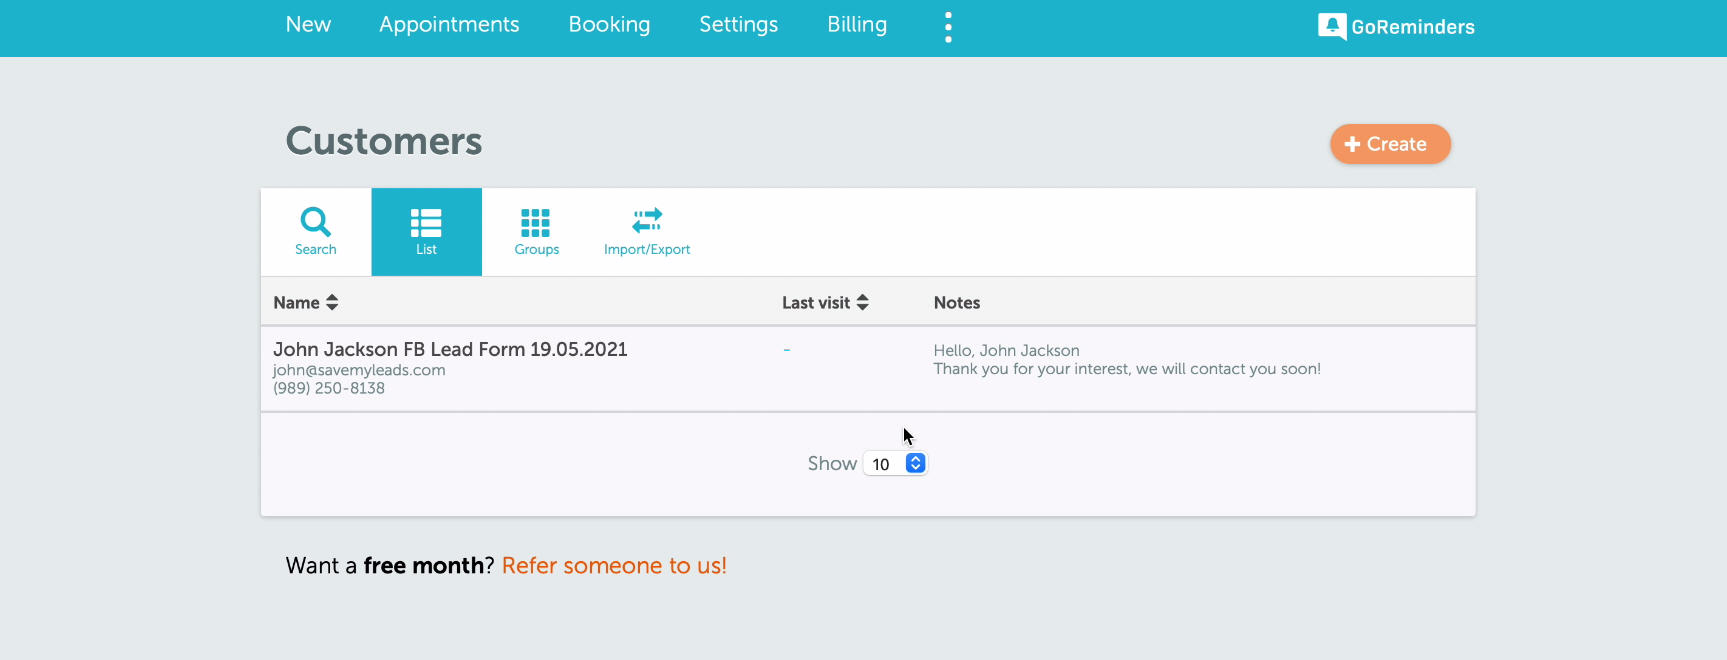Click the Customers page heading
Viewport: 1727px width, 660px height.
pyautogui.click(x=384, y=141)
